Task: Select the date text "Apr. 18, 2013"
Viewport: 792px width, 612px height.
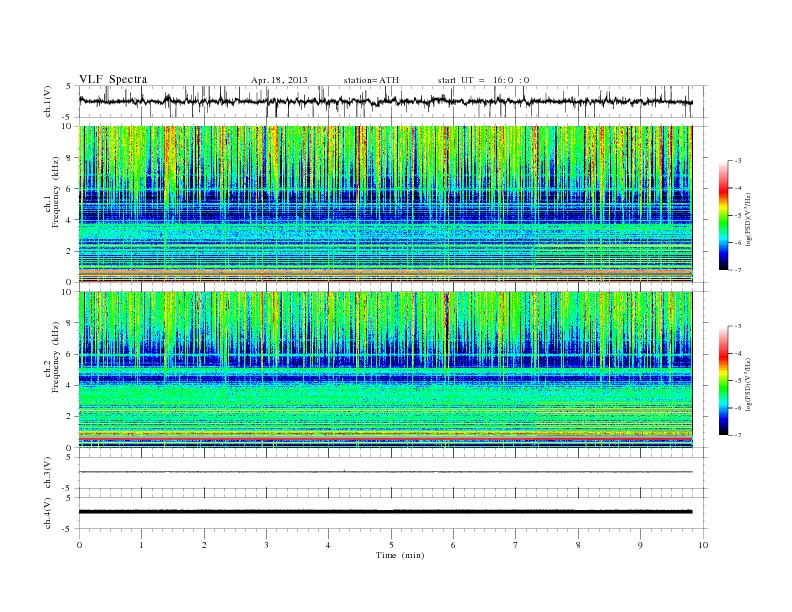Action: tap(279, 80)
